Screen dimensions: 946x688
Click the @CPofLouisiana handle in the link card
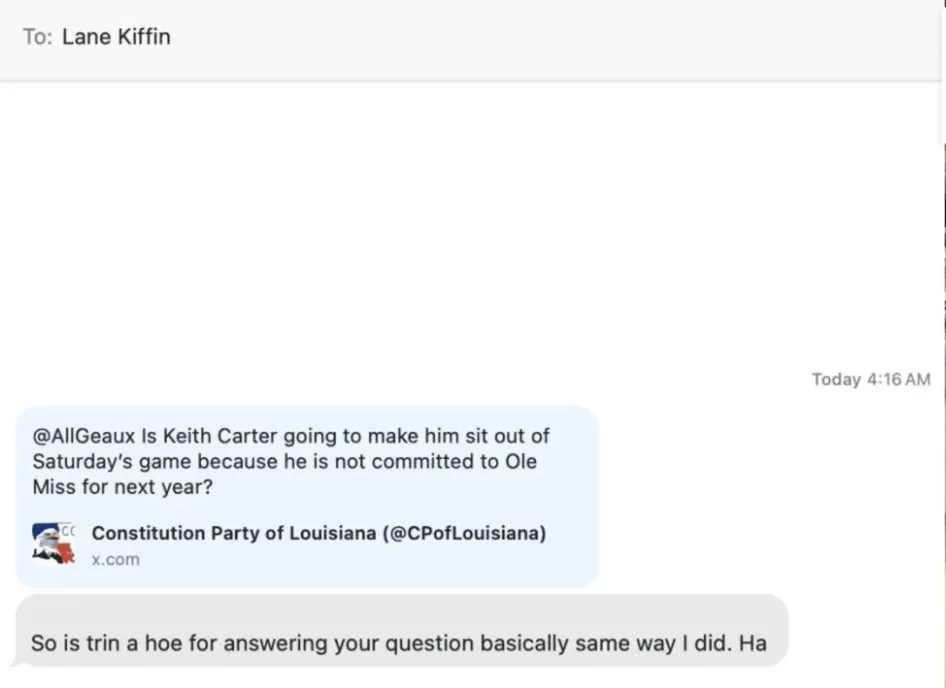465,533
